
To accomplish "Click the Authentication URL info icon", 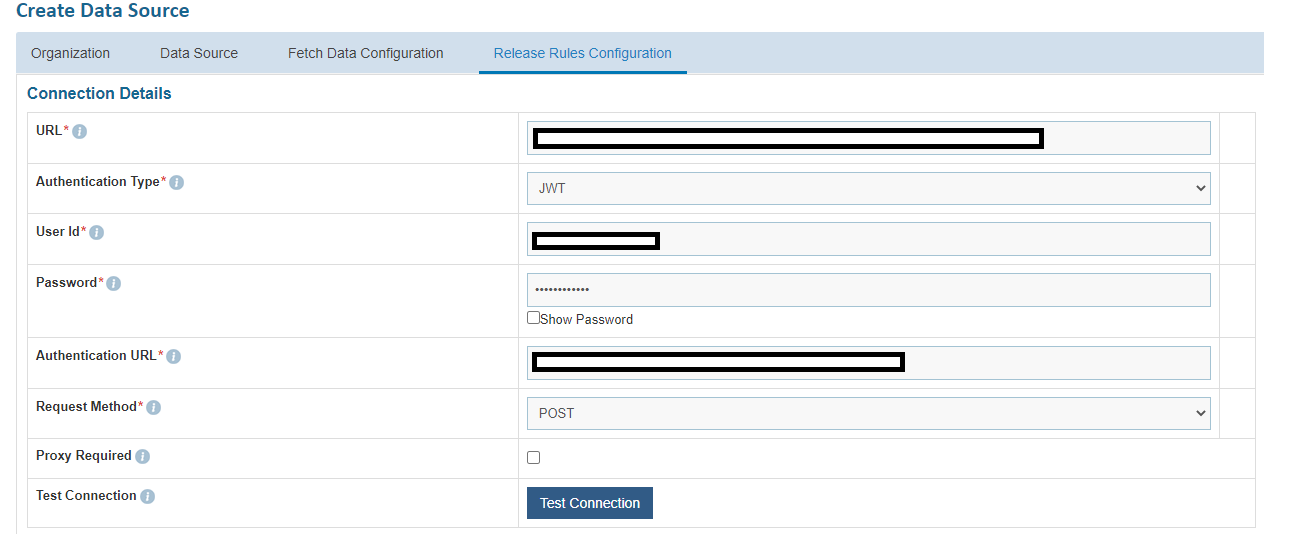I will (174, 357).
